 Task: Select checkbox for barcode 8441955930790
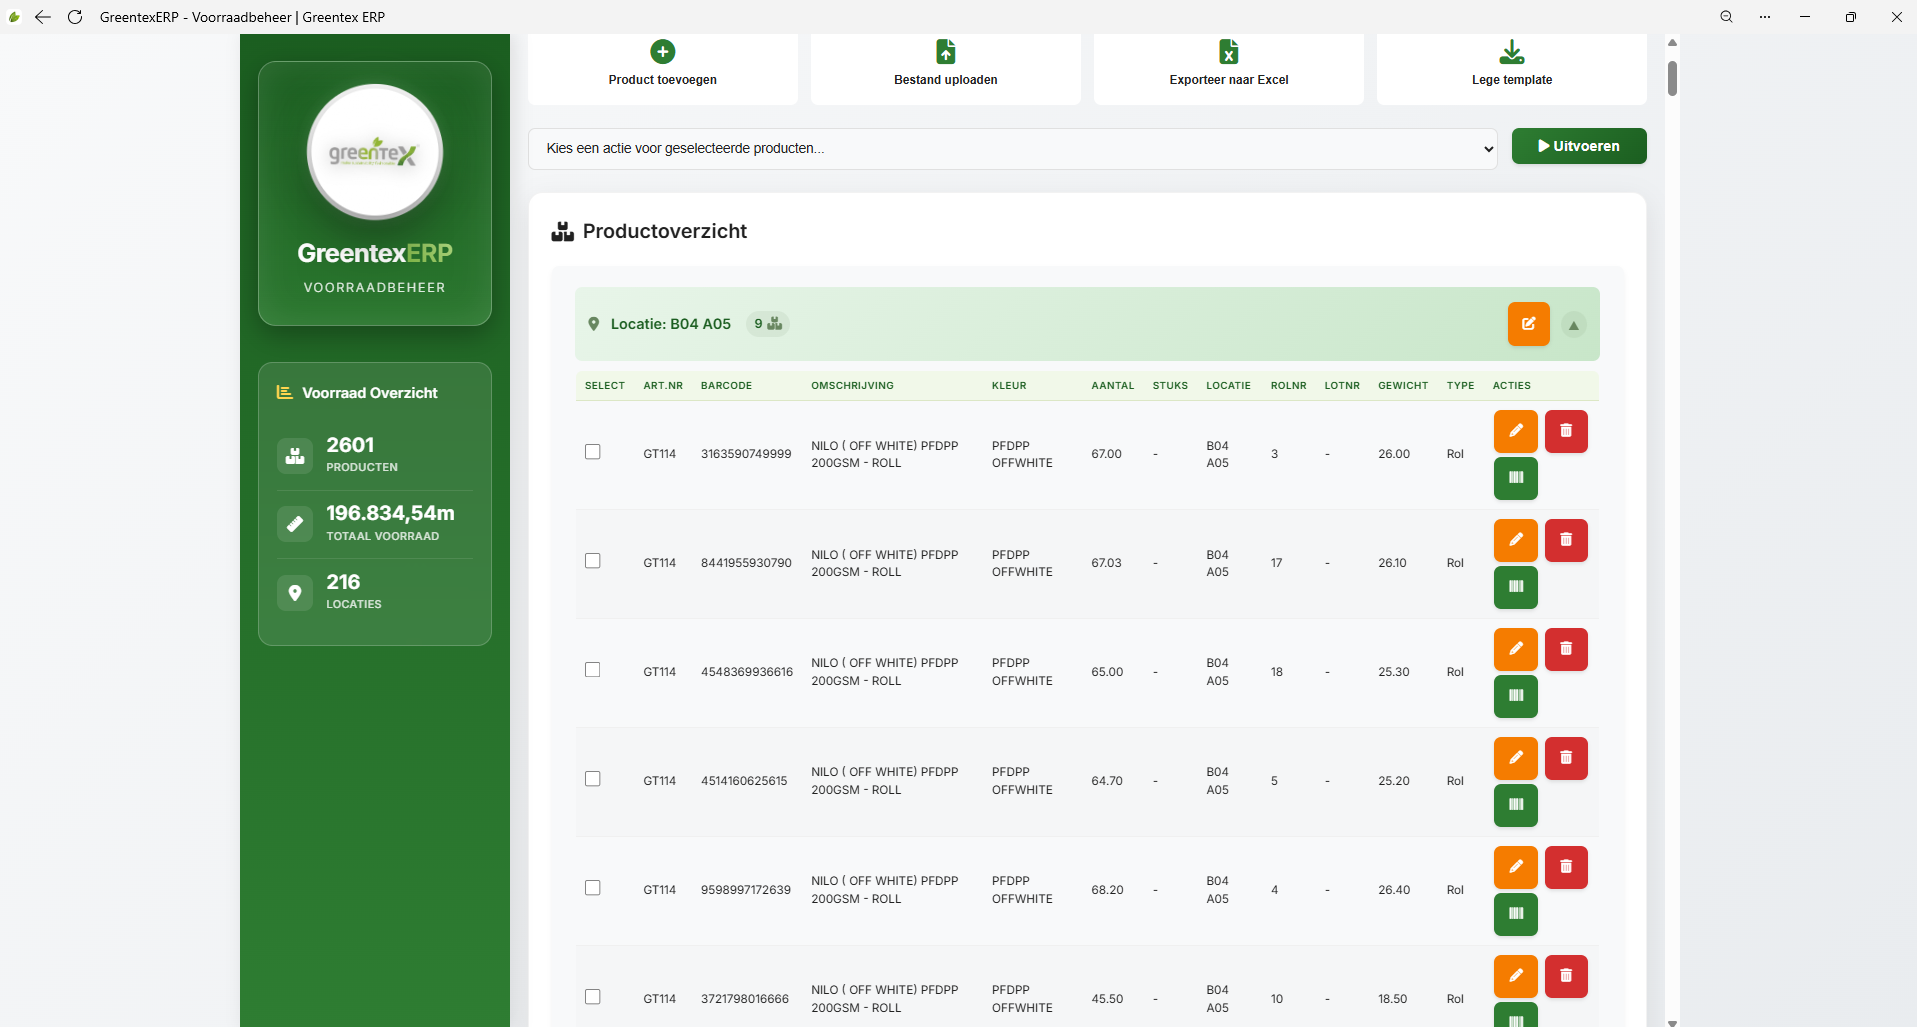(593, 561)
